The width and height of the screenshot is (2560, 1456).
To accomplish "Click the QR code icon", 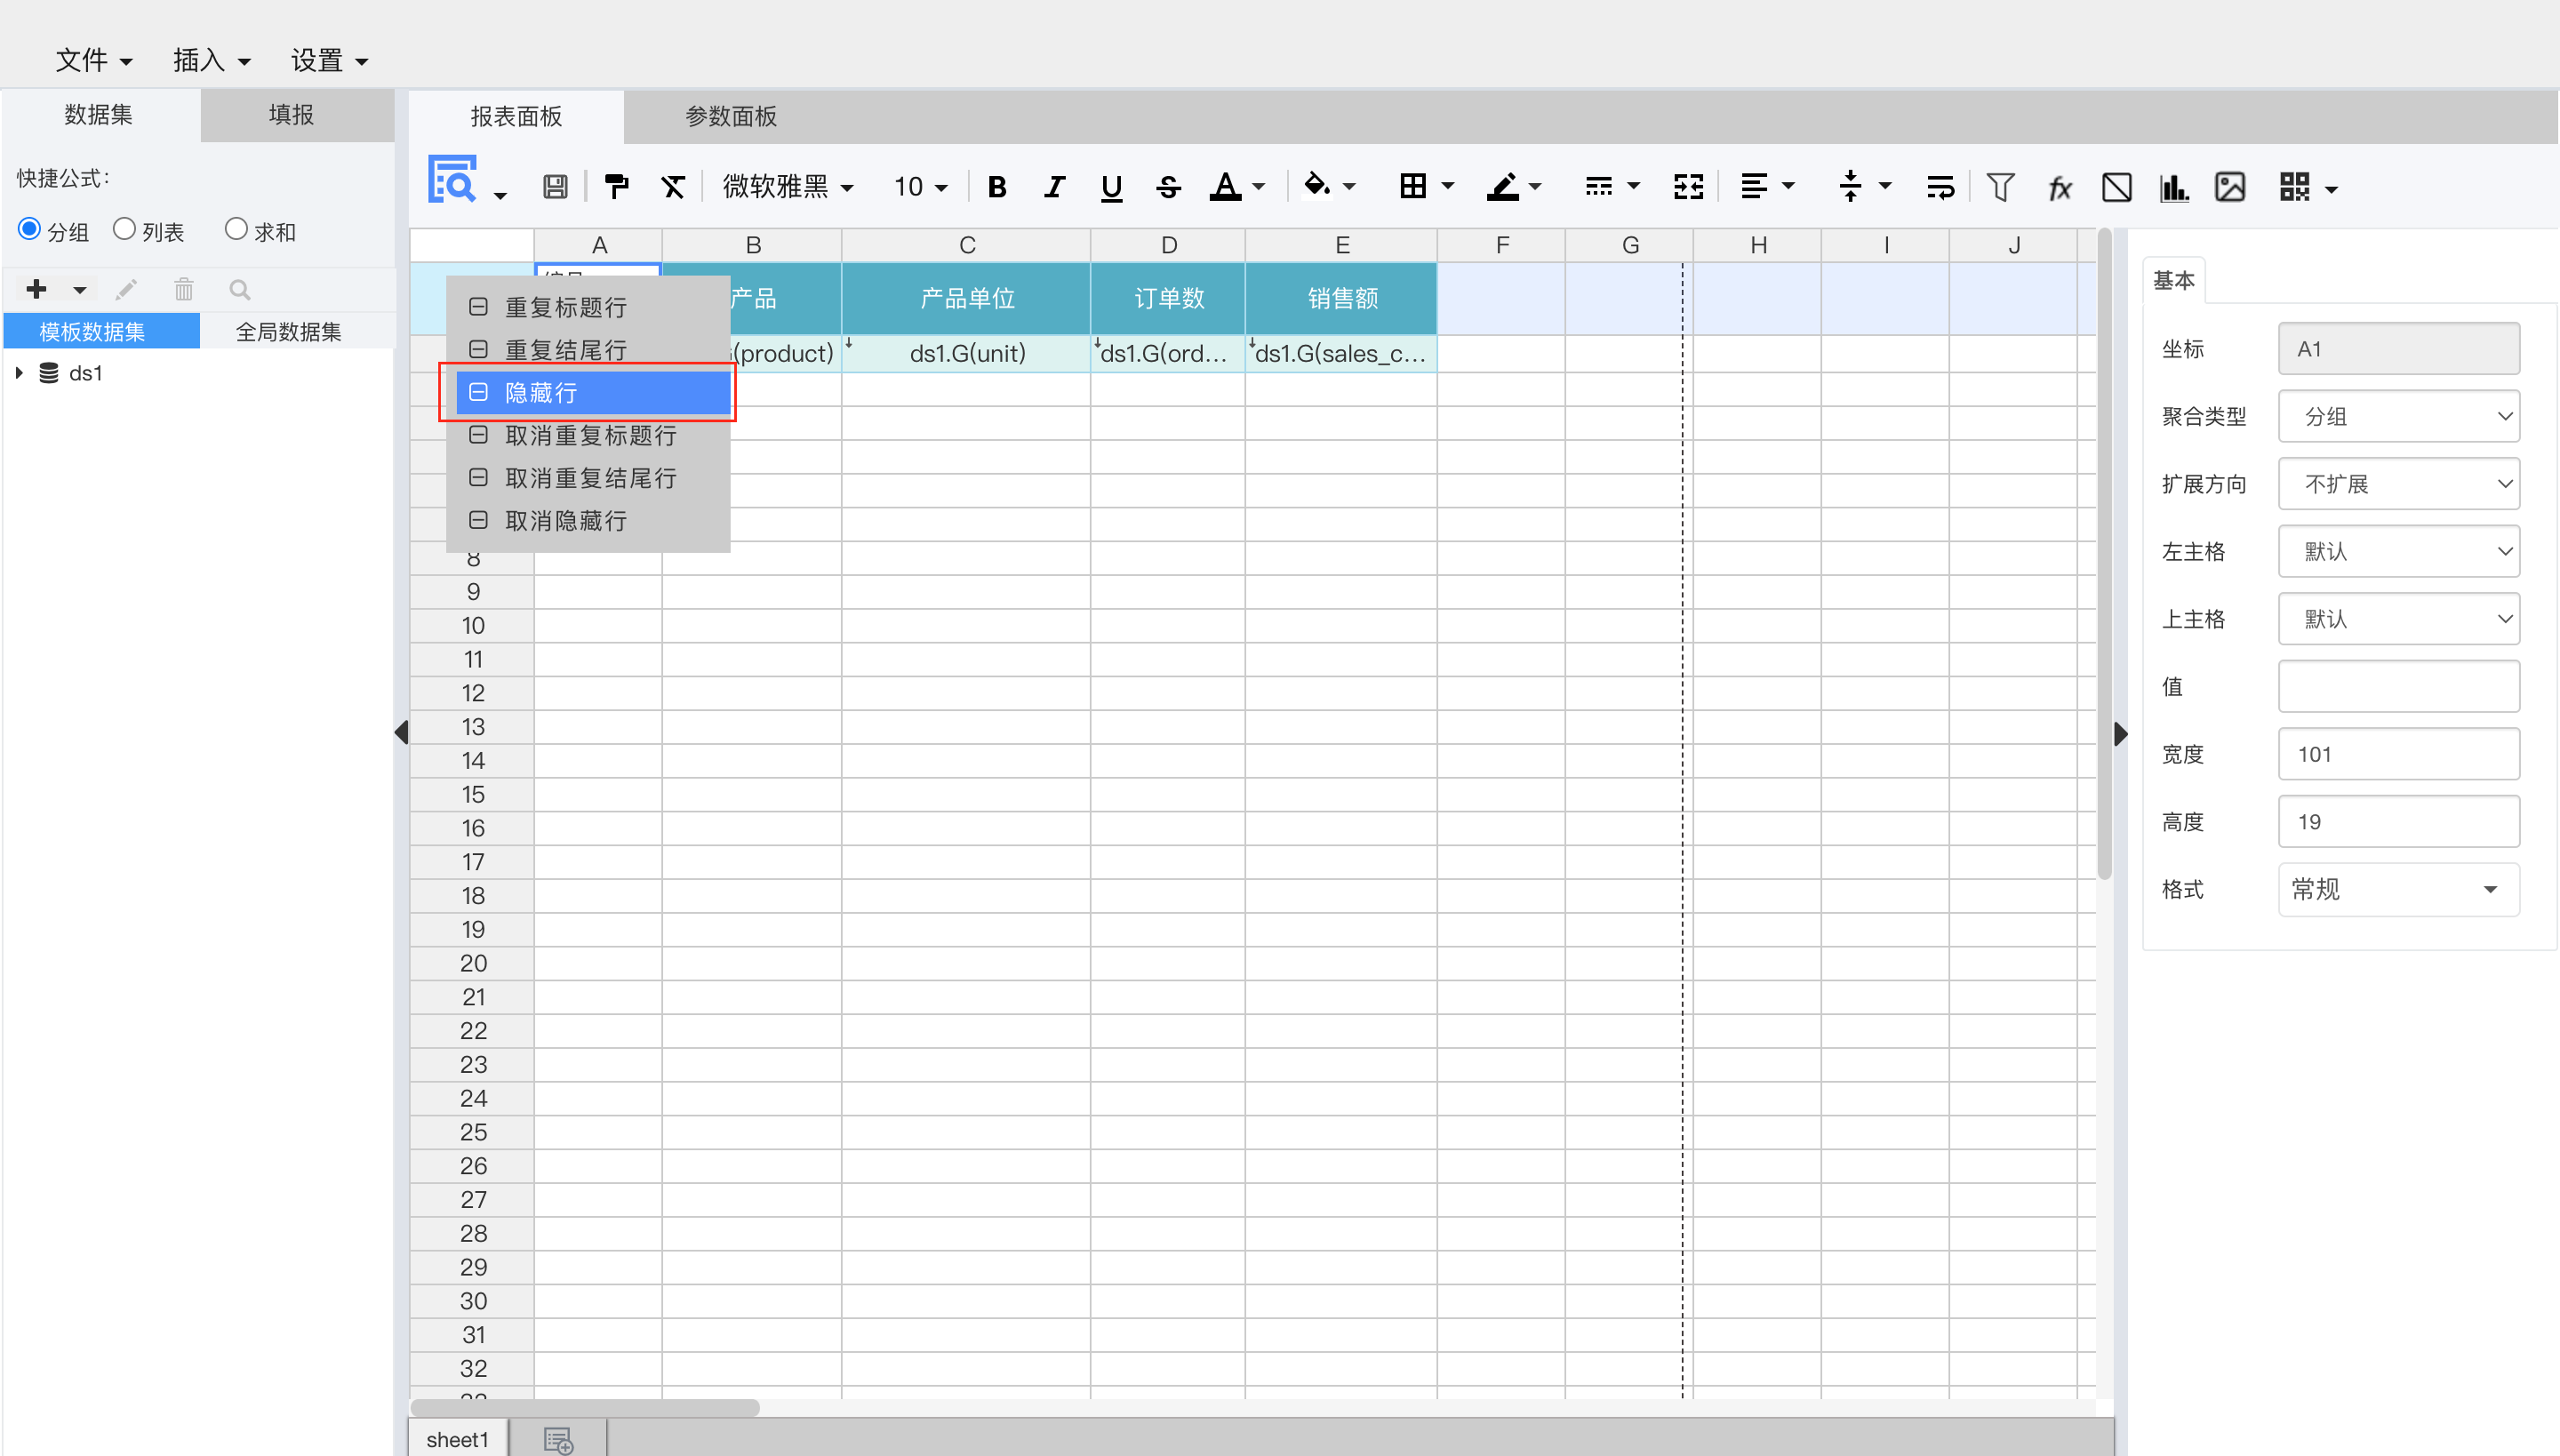I will [2294, 187].
